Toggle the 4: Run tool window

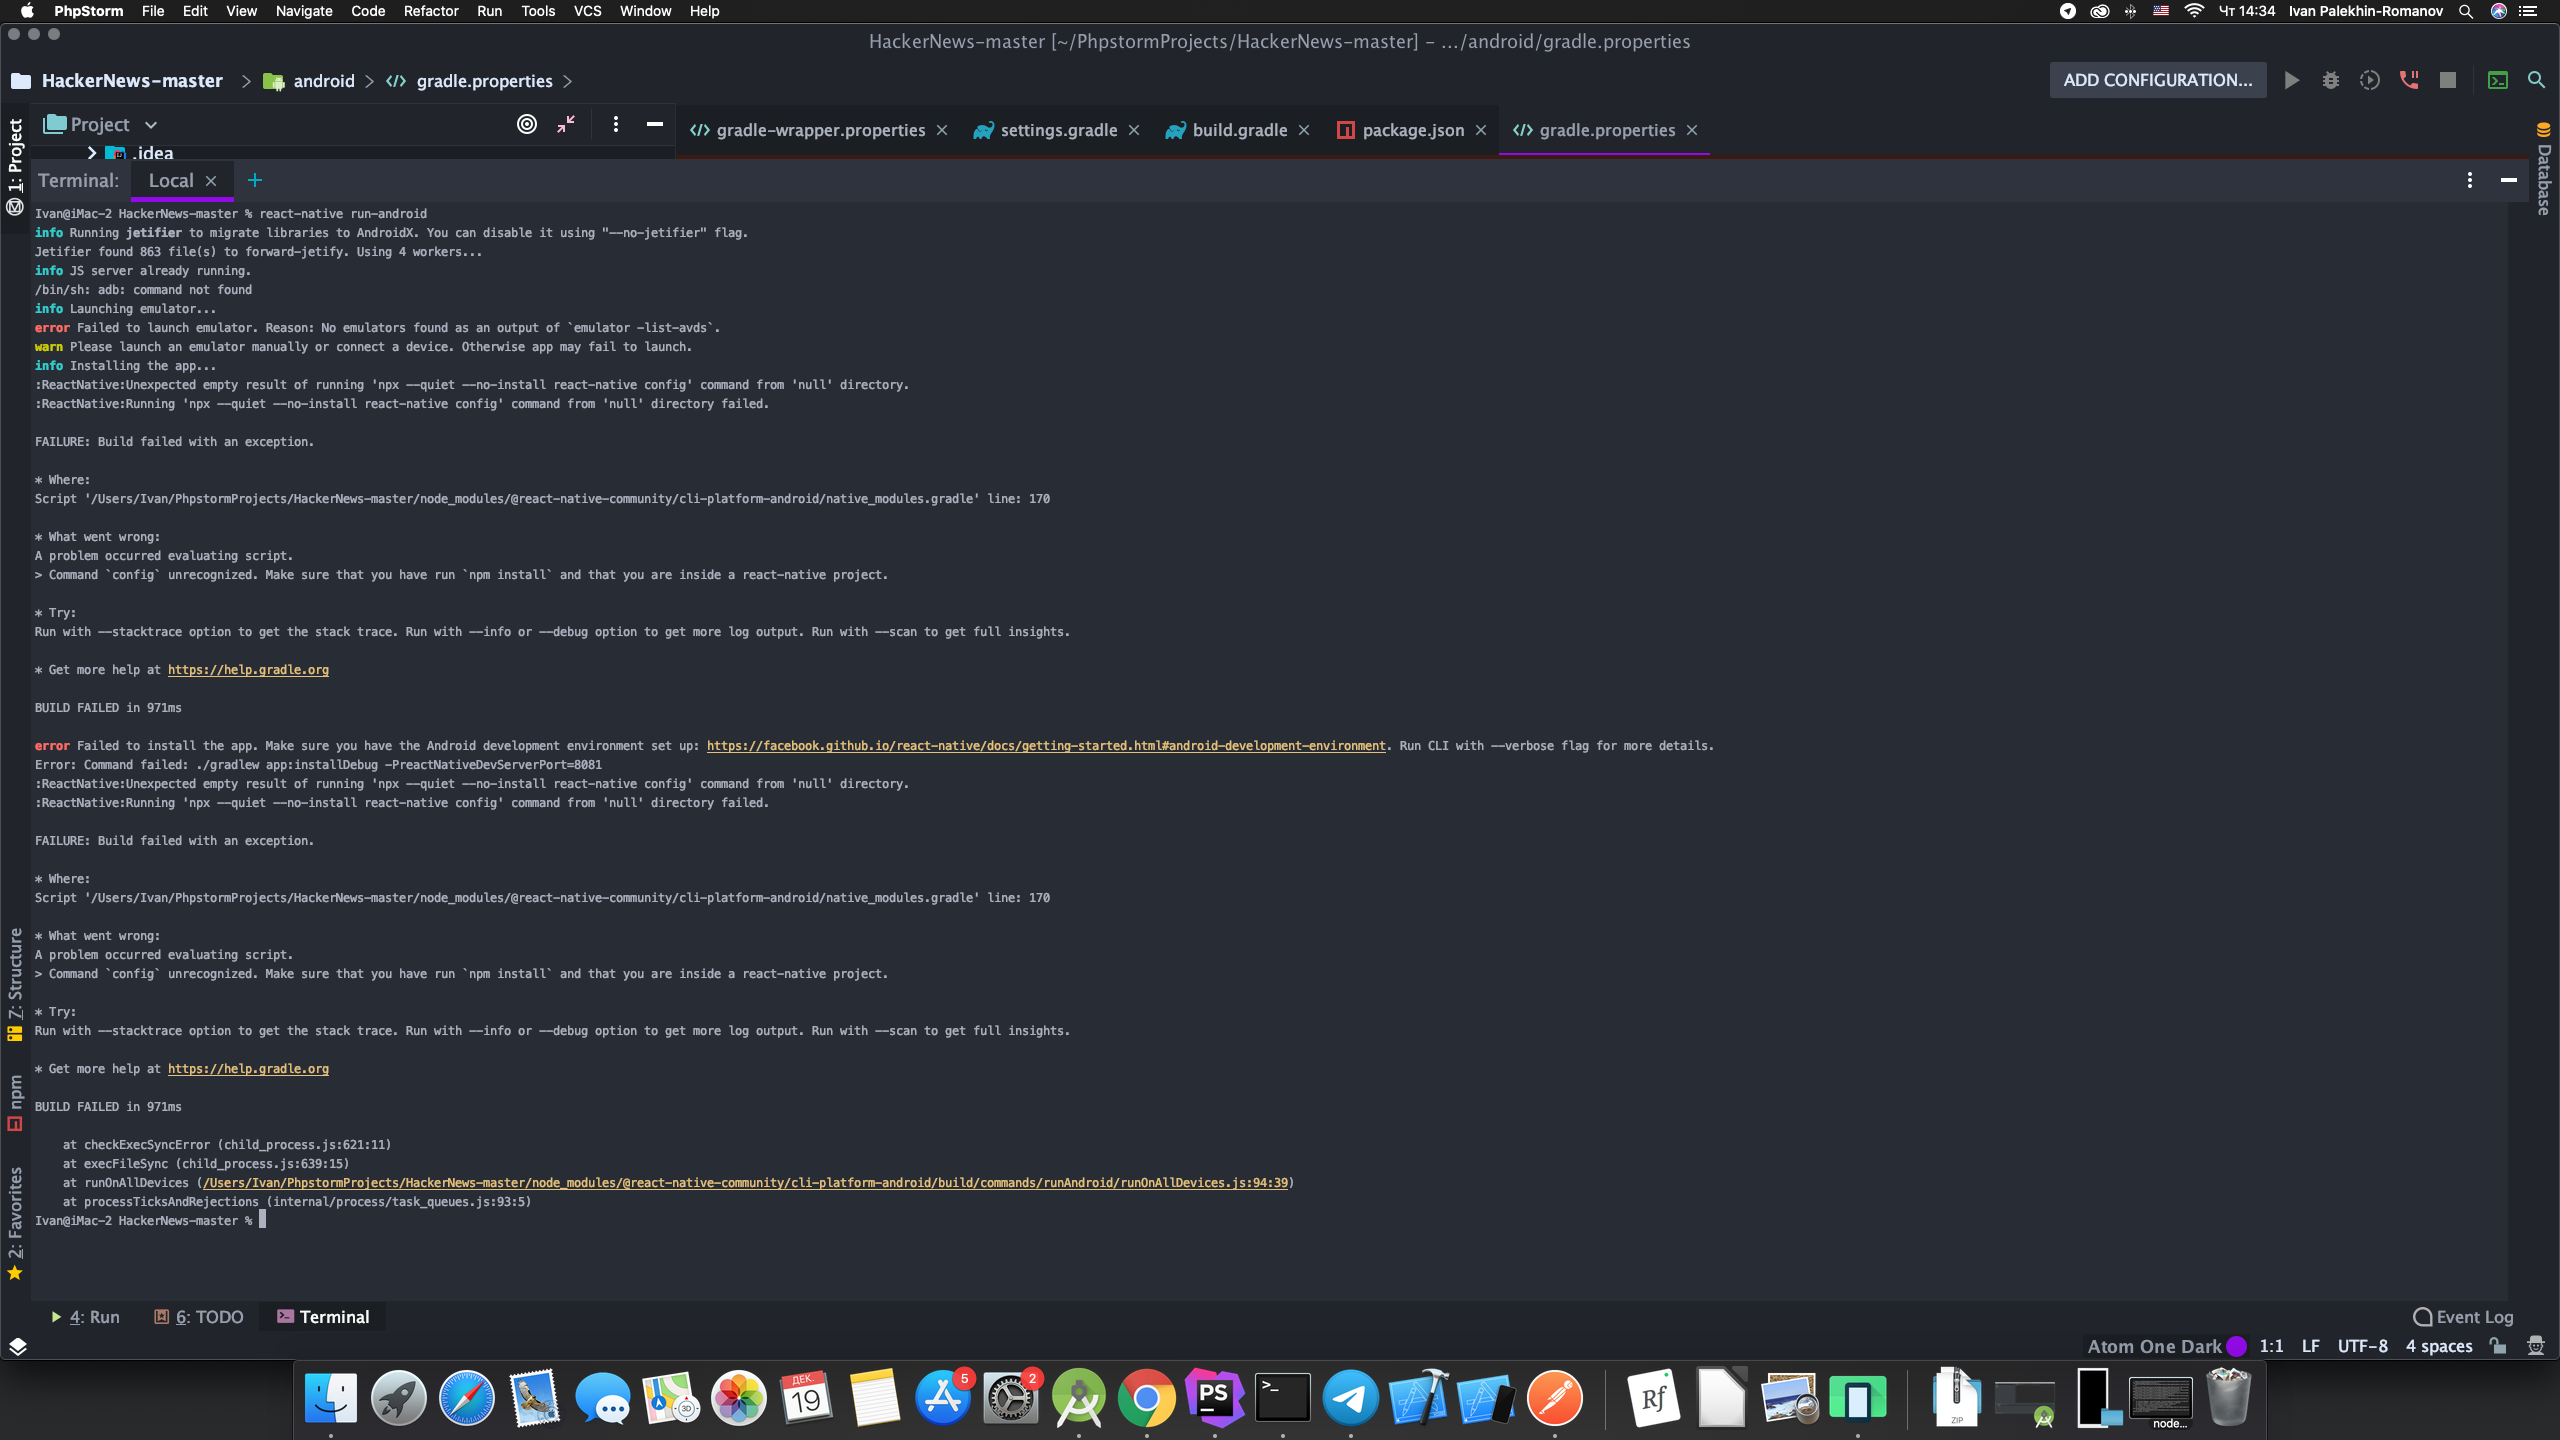pyautogui.click(x=85, y=1317)
